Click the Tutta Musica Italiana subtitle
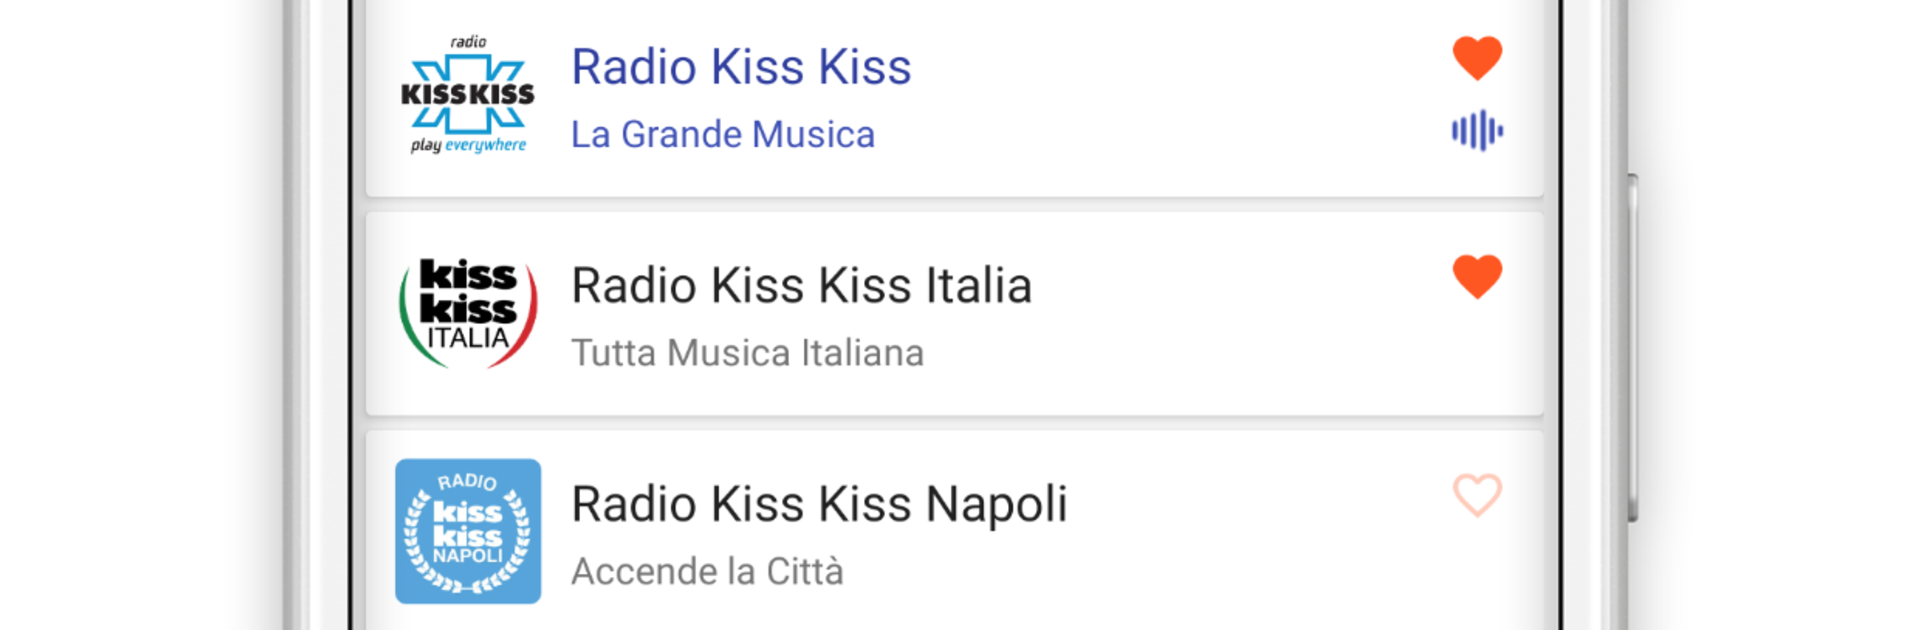 point(747,353)
